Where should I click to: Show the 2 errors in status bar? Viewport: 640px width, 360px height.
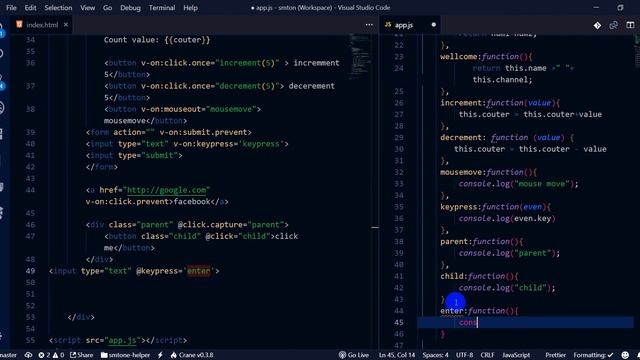[44, 355]
